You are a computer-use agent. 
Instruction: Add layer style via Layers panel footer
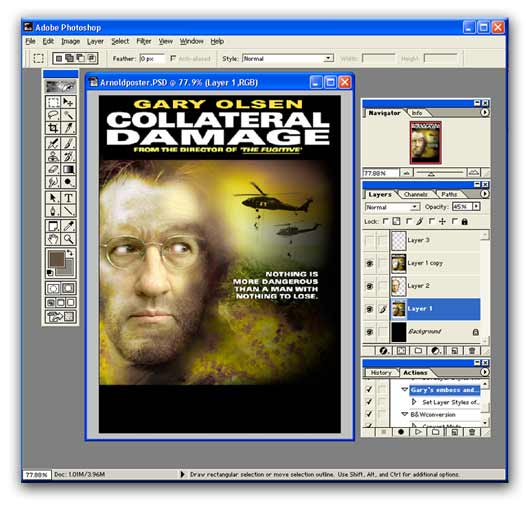(x=384, y=351)
